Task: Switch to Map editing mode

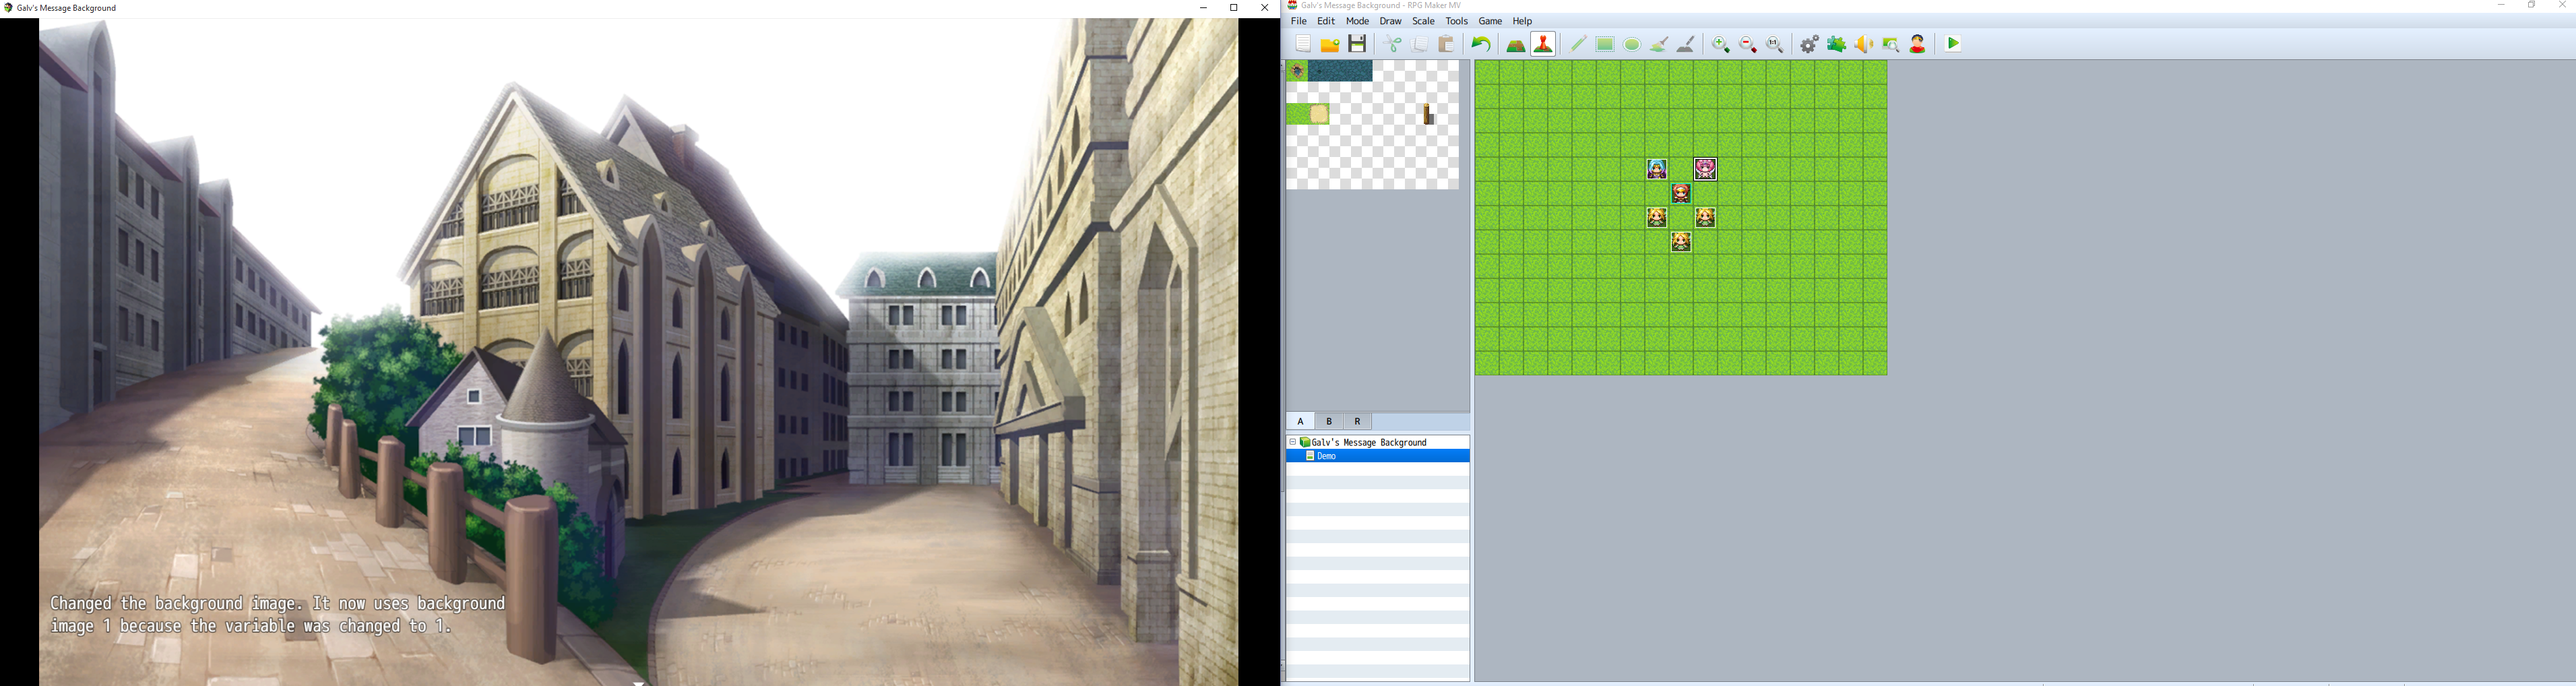Action: tap(1516, 45)
